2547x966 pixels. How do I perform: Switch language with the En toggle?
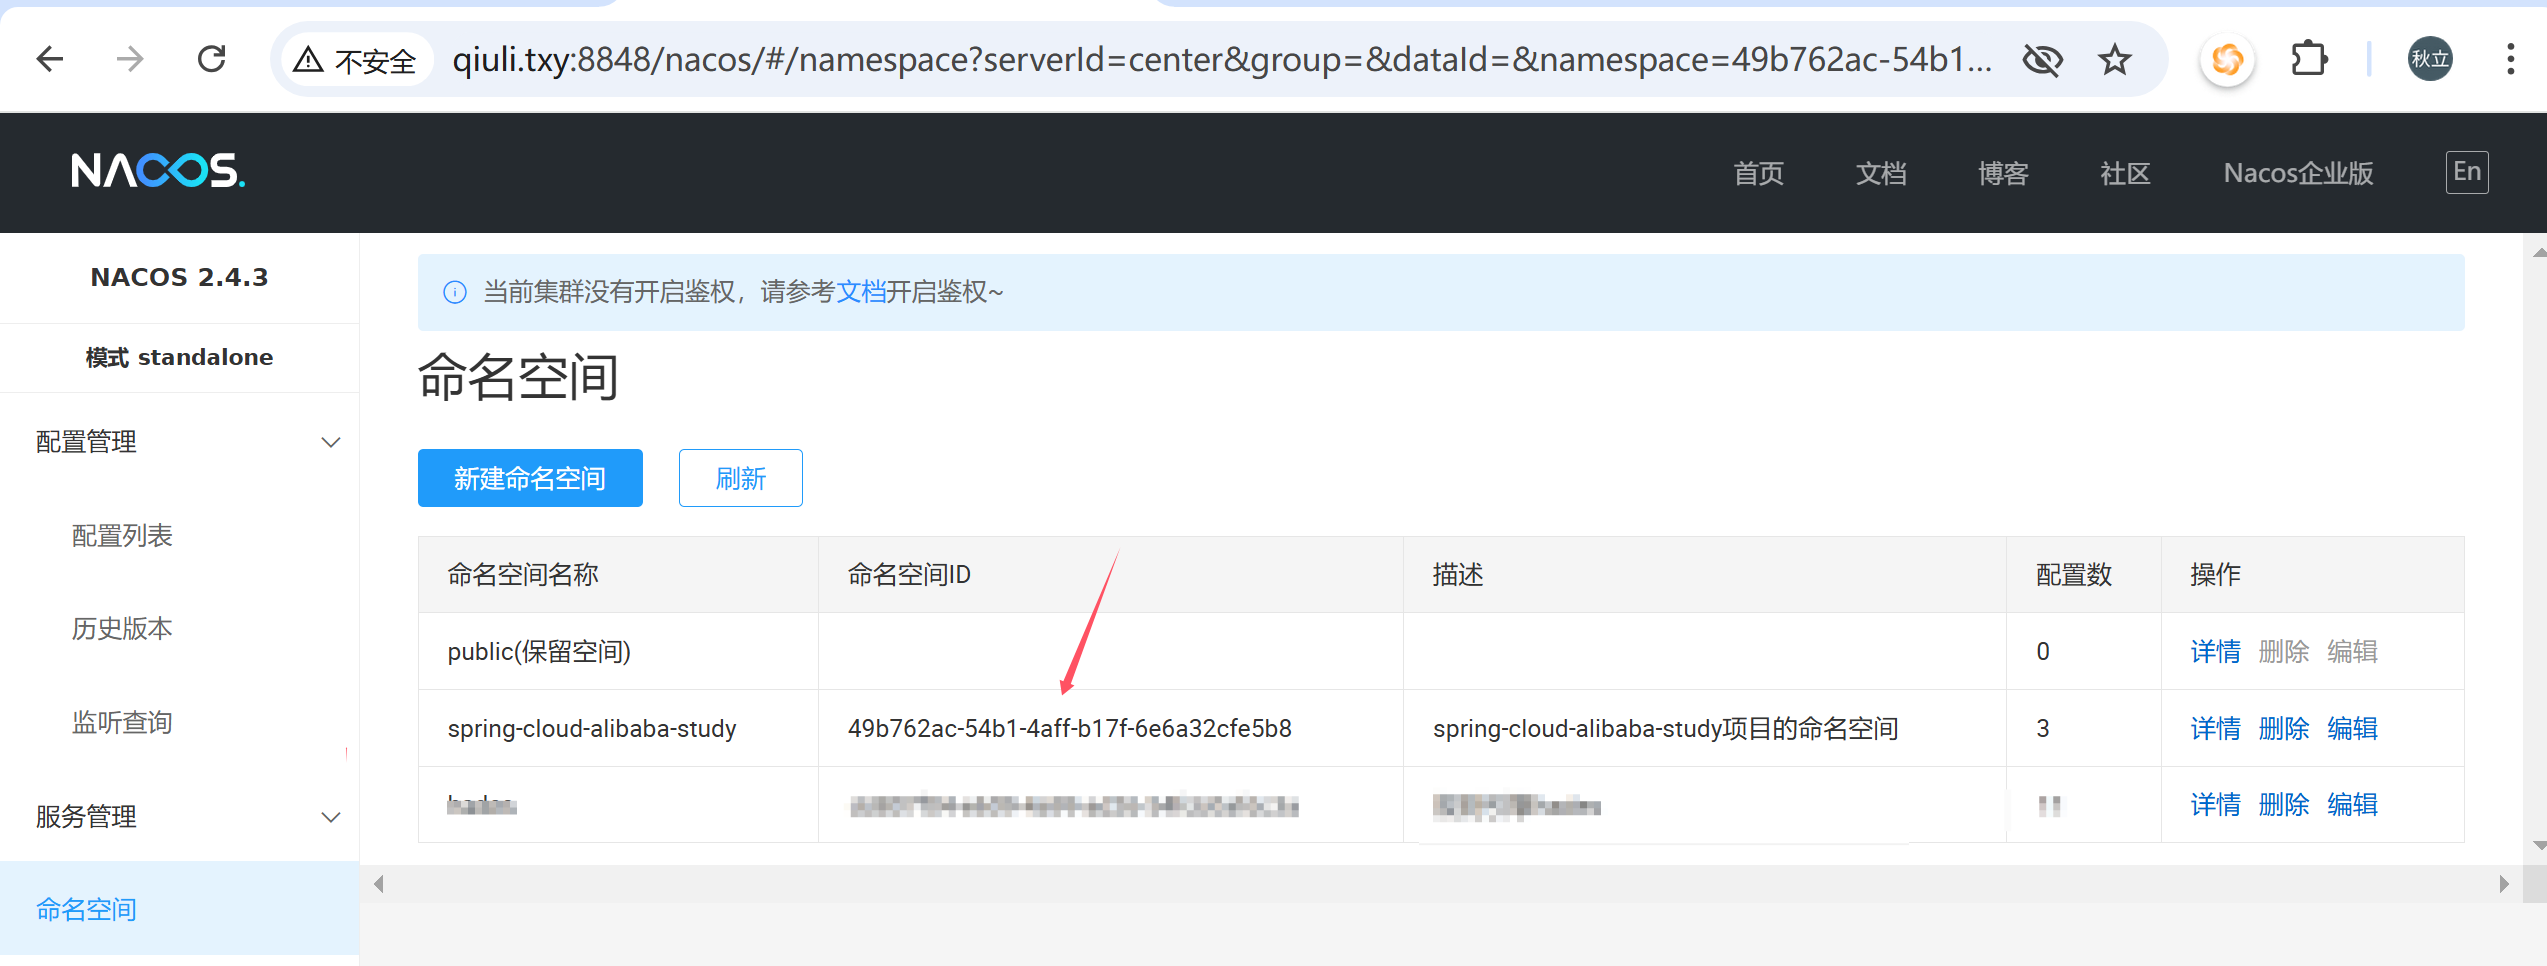click(2466, 172)
